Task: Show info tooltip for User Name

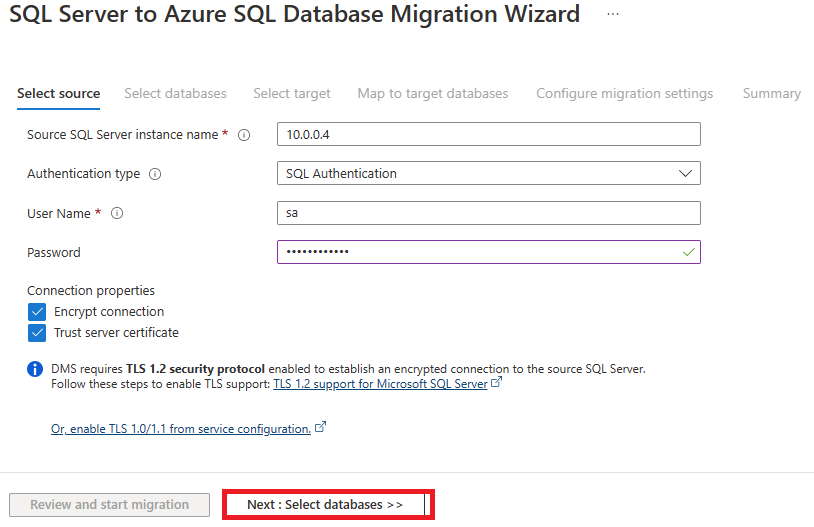Action: (x=117, y=213)
